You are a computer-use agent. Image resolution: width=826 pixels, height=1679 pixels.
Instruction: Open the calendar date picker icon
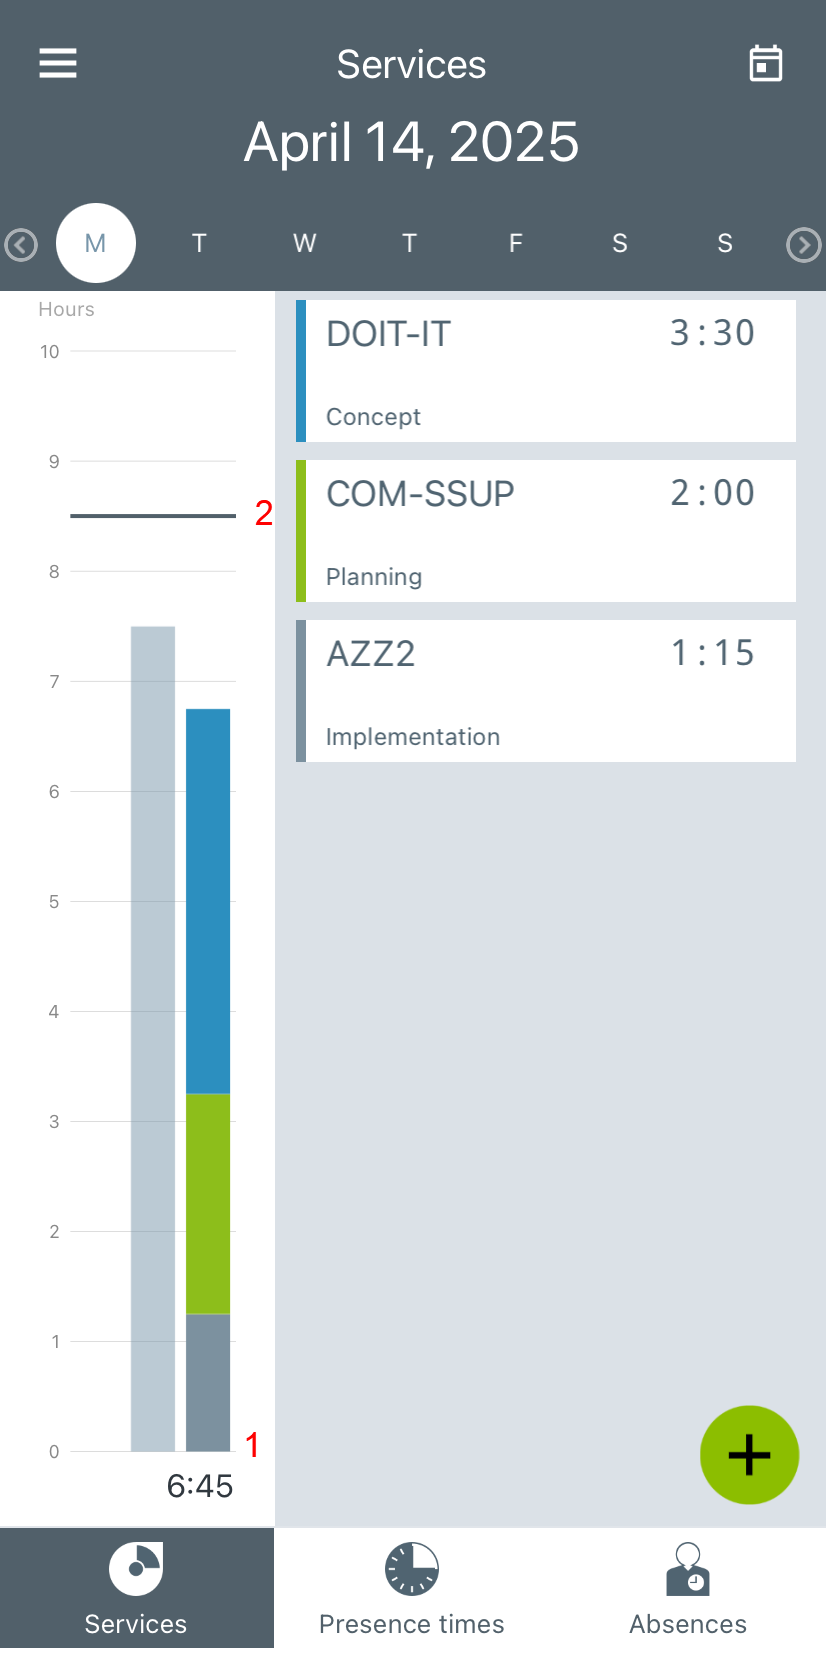766,64
